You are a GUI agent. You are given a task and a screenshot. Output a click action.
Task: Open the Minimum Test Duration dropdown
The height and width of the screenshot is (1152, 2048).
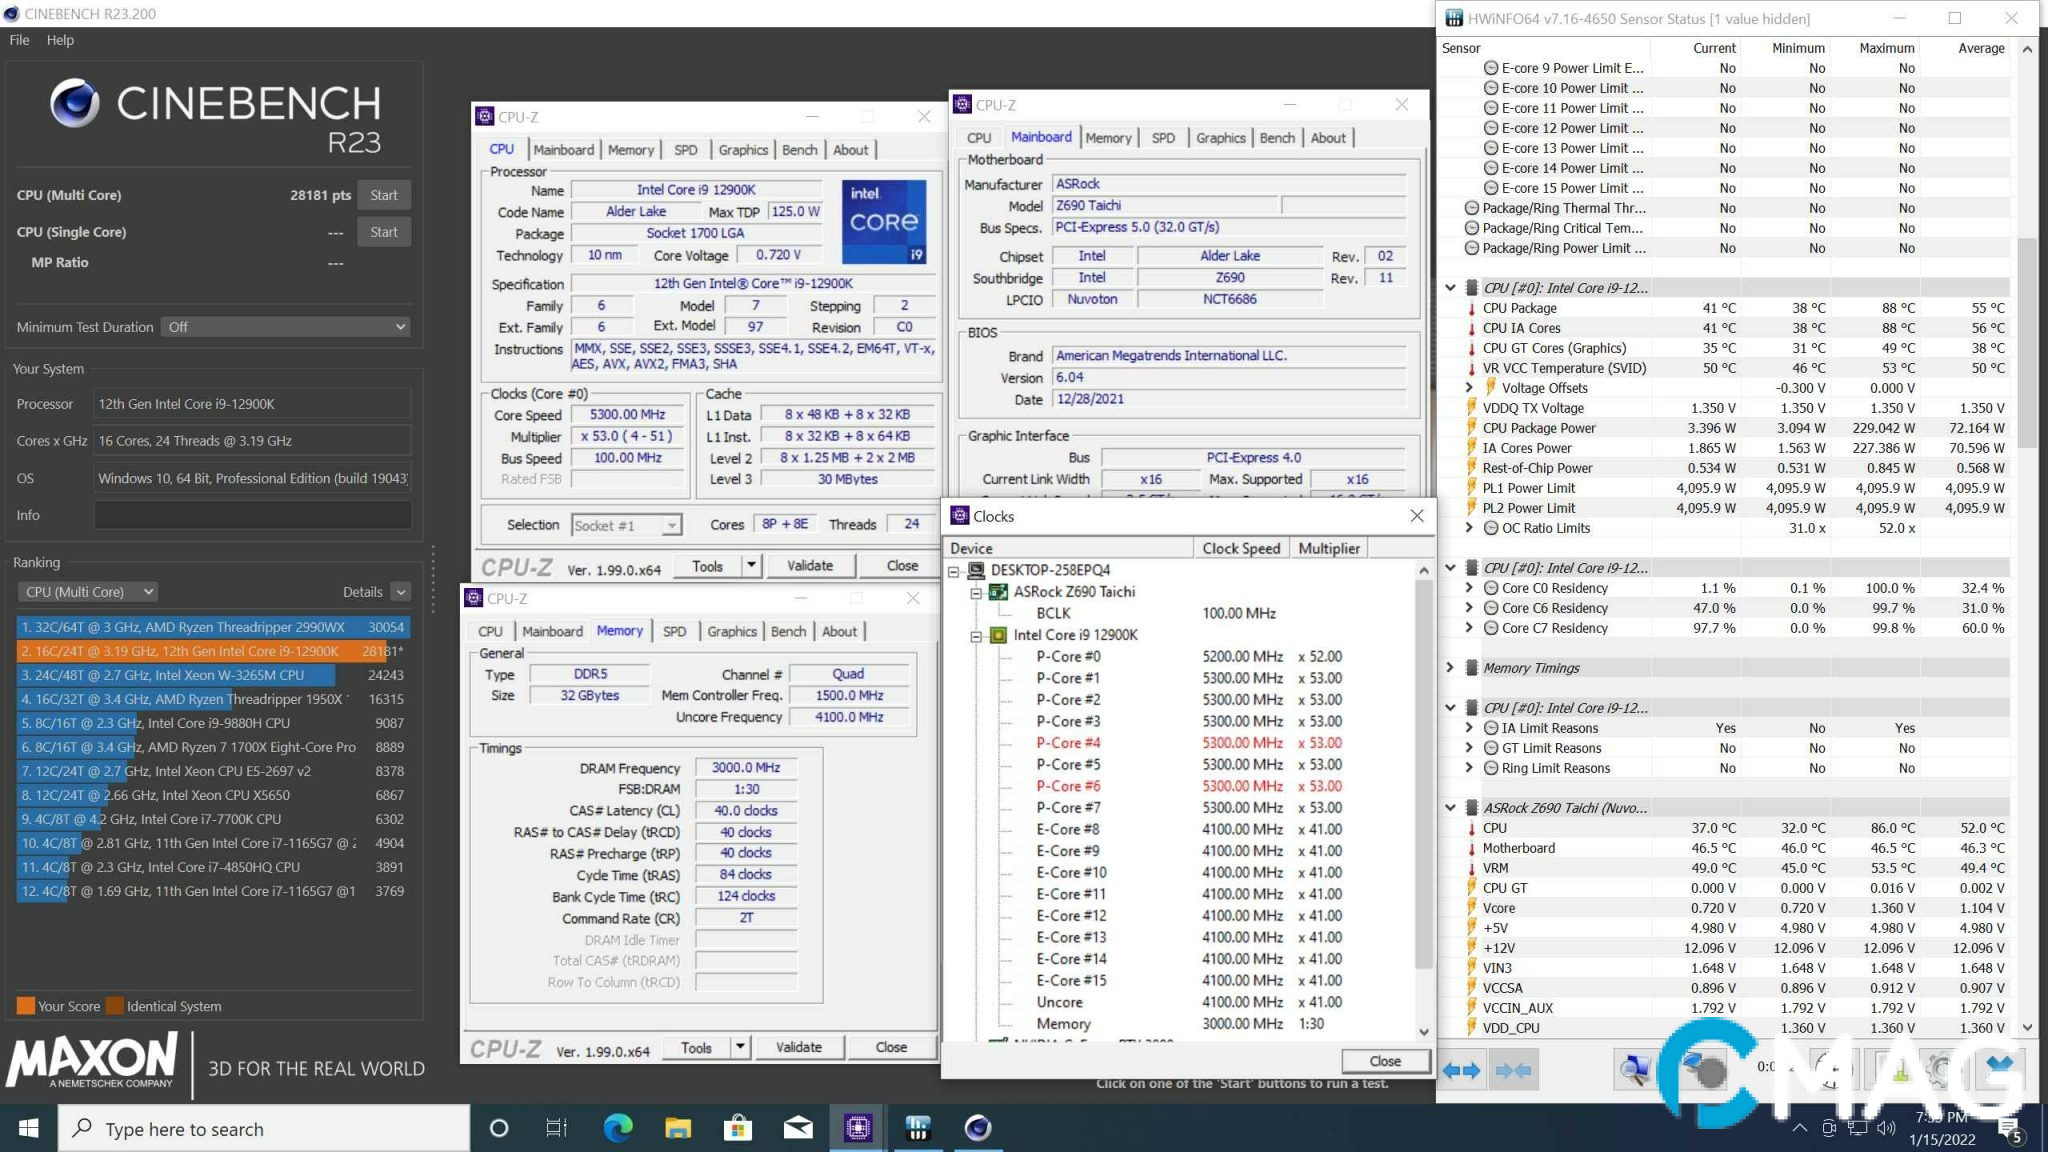point(285,327)
